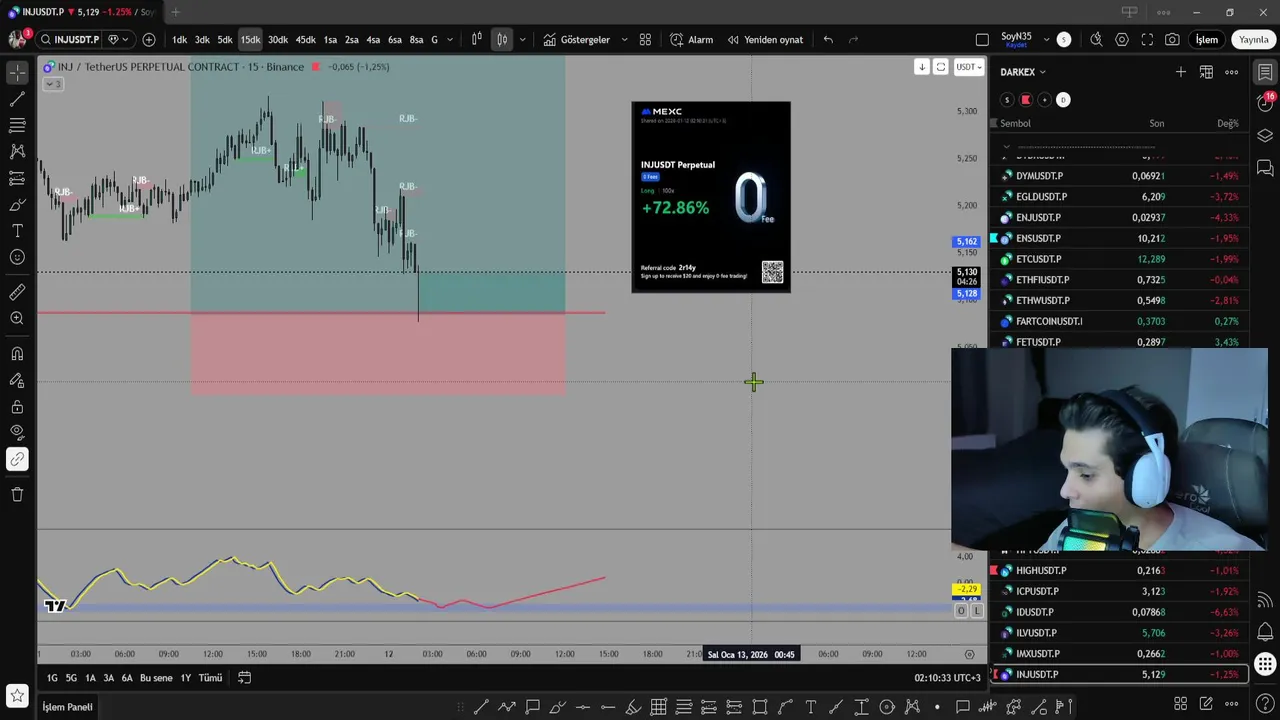Remove drawings with trash icon
Viewport: 1280px width, 720px height.
(17, 494)
